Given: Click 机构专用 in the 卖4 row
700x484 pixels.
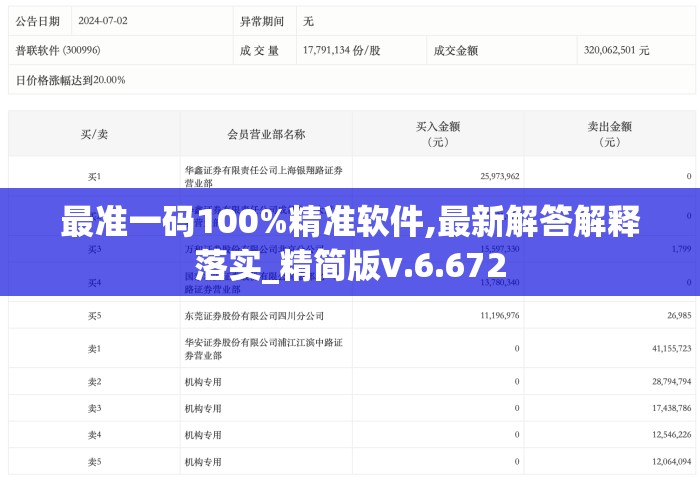Looking at the screenshot, I should [x=203, y=434].
